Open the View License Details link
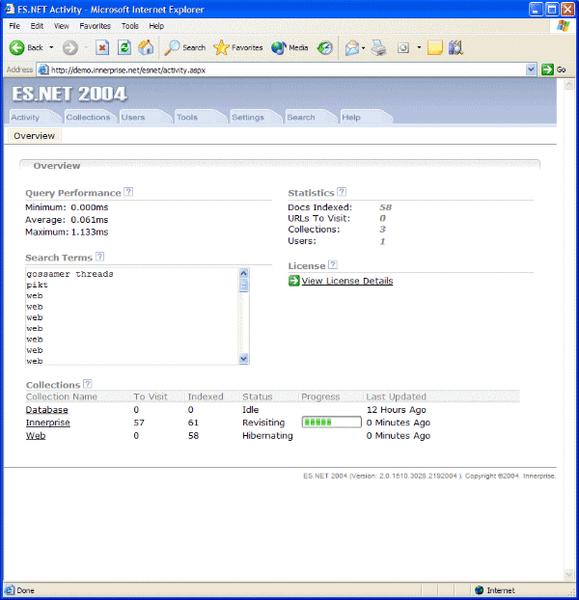 [347, 281]
